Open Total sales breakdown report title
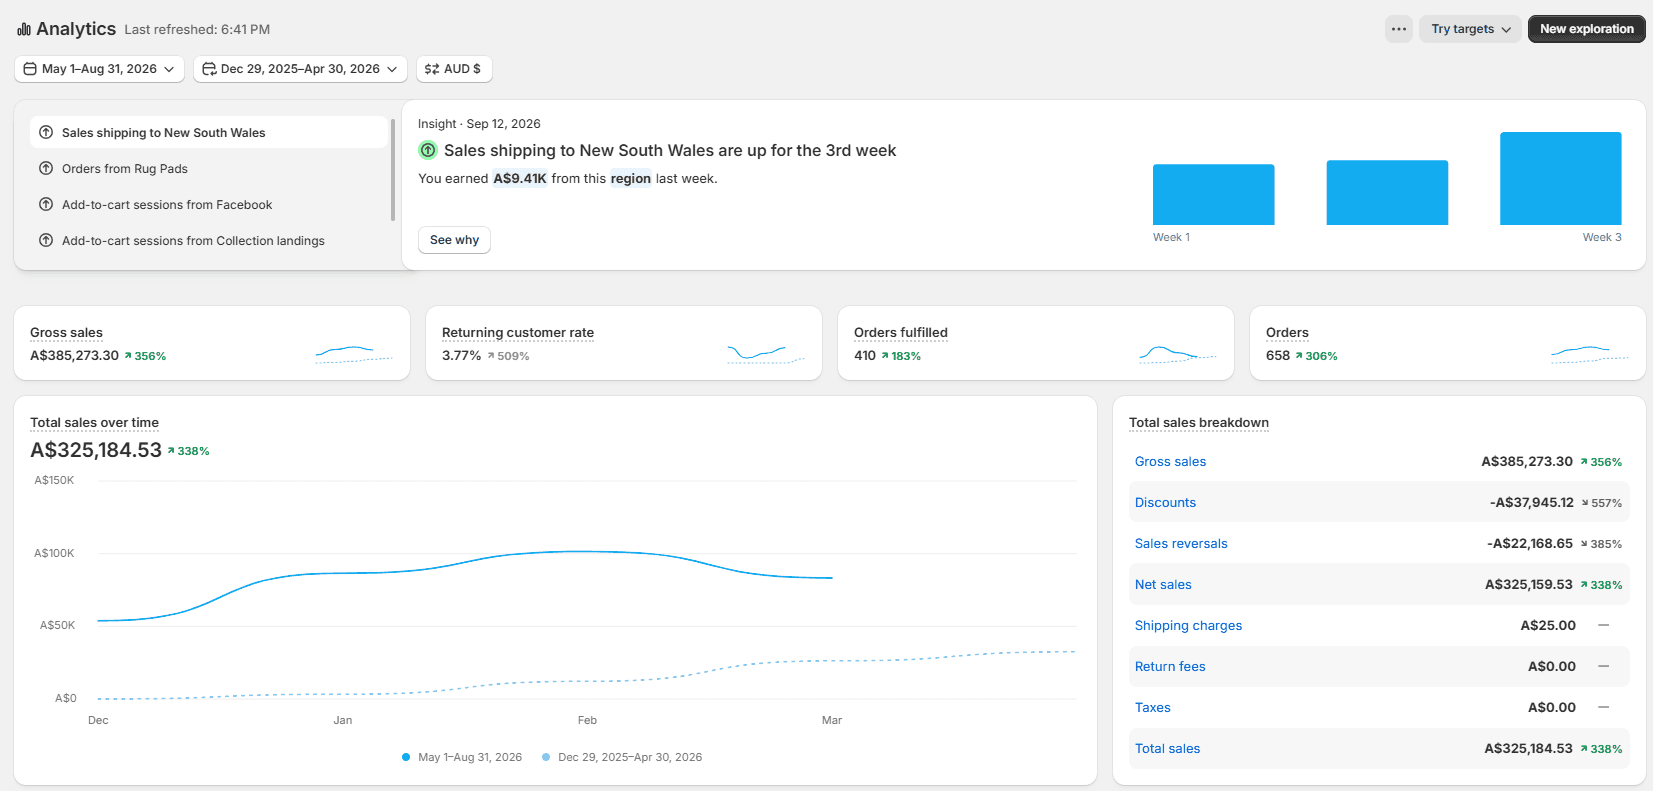The width and height of the screenshot is (1653, 791). [x=1199, y=423]
